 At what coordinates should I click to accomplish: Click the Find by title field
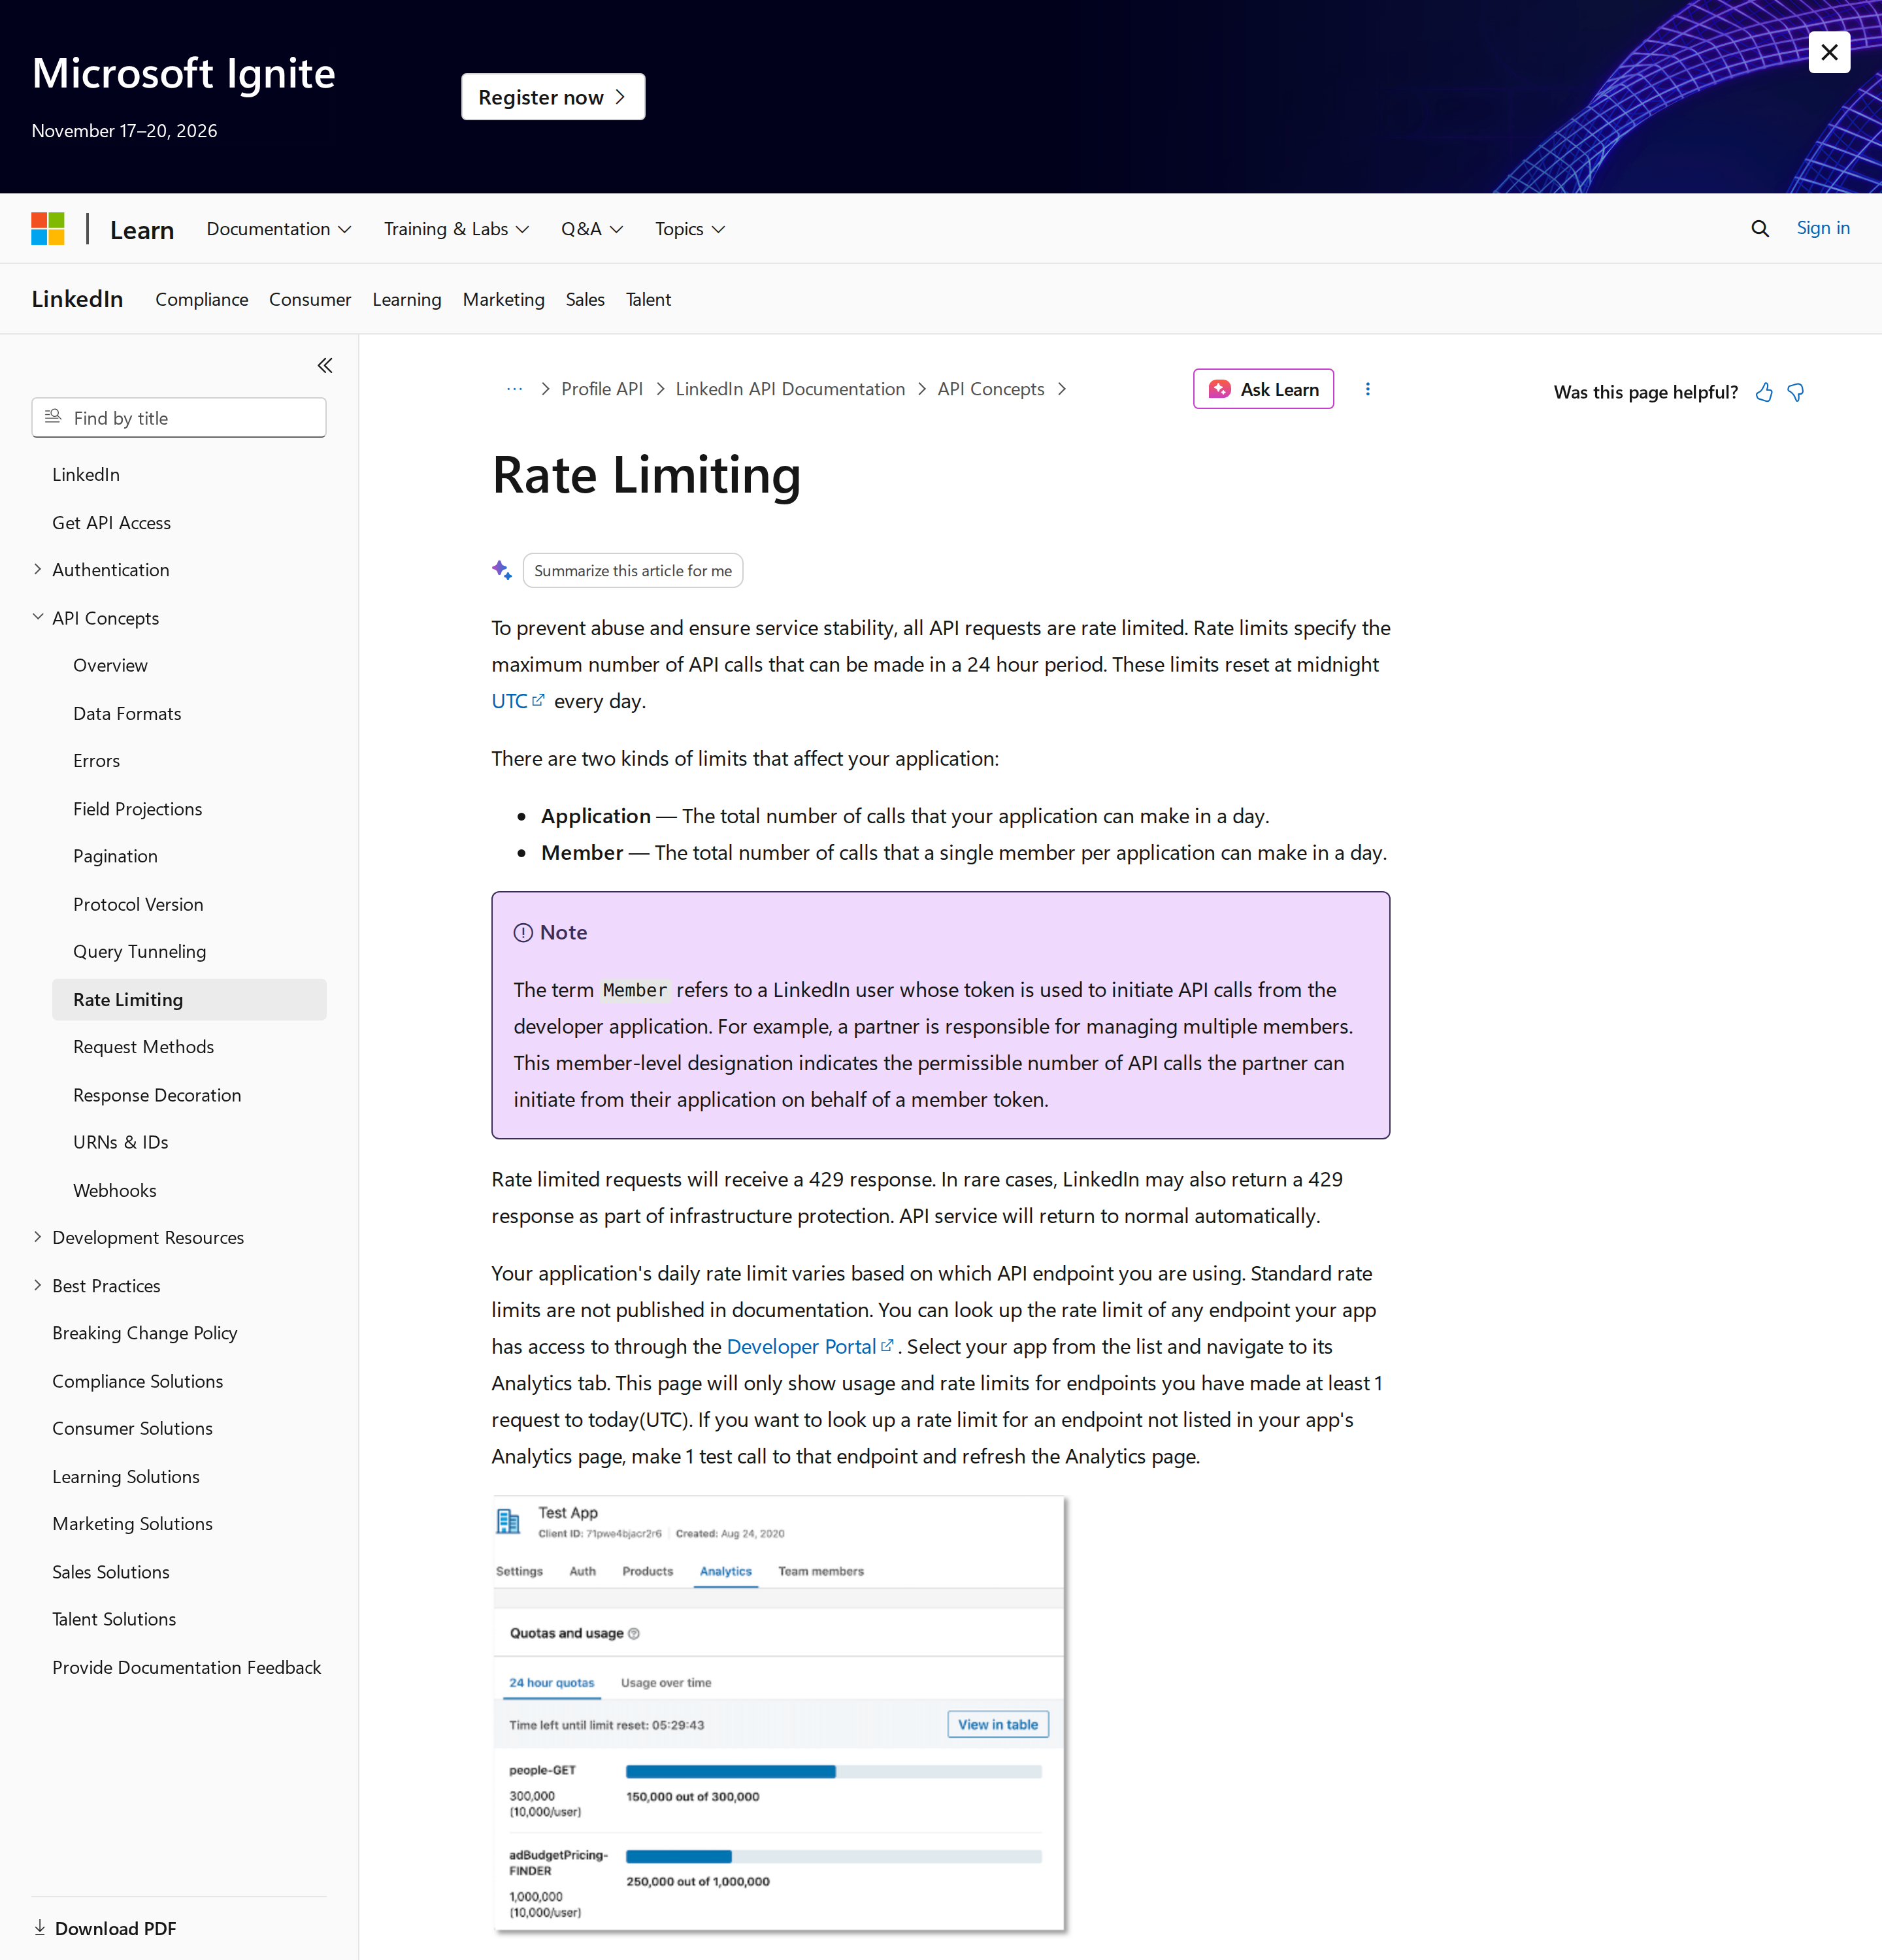179,417
